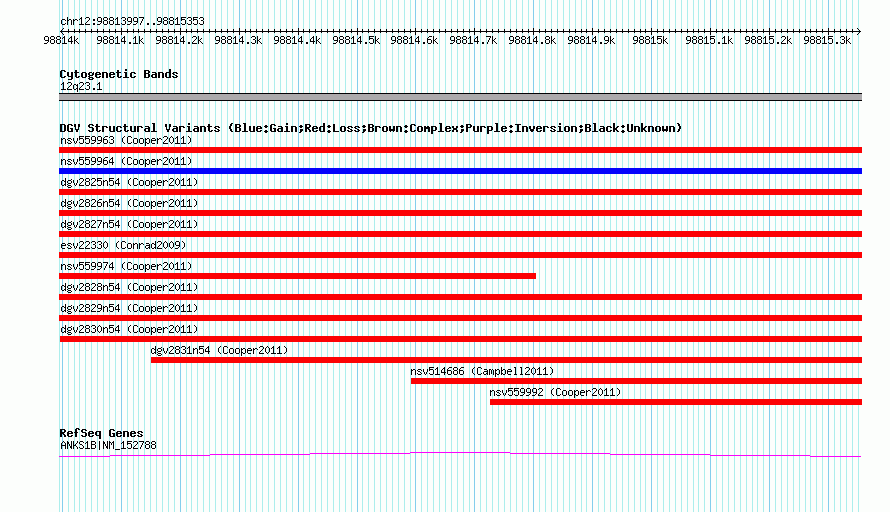Click the red bar under nsv559963

(460, 150)
